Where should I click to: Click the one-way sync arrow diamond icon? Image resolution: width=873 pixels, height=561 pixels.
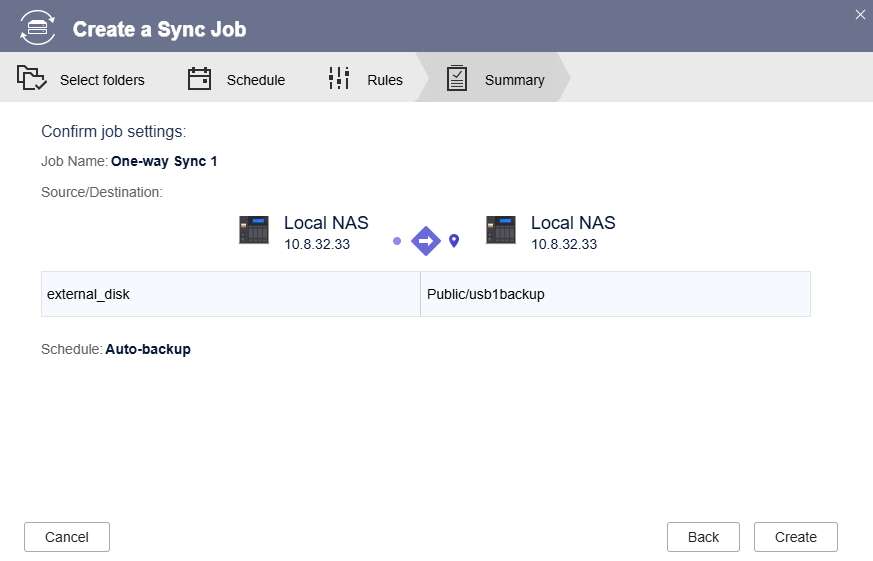click(x=426, y=241)
